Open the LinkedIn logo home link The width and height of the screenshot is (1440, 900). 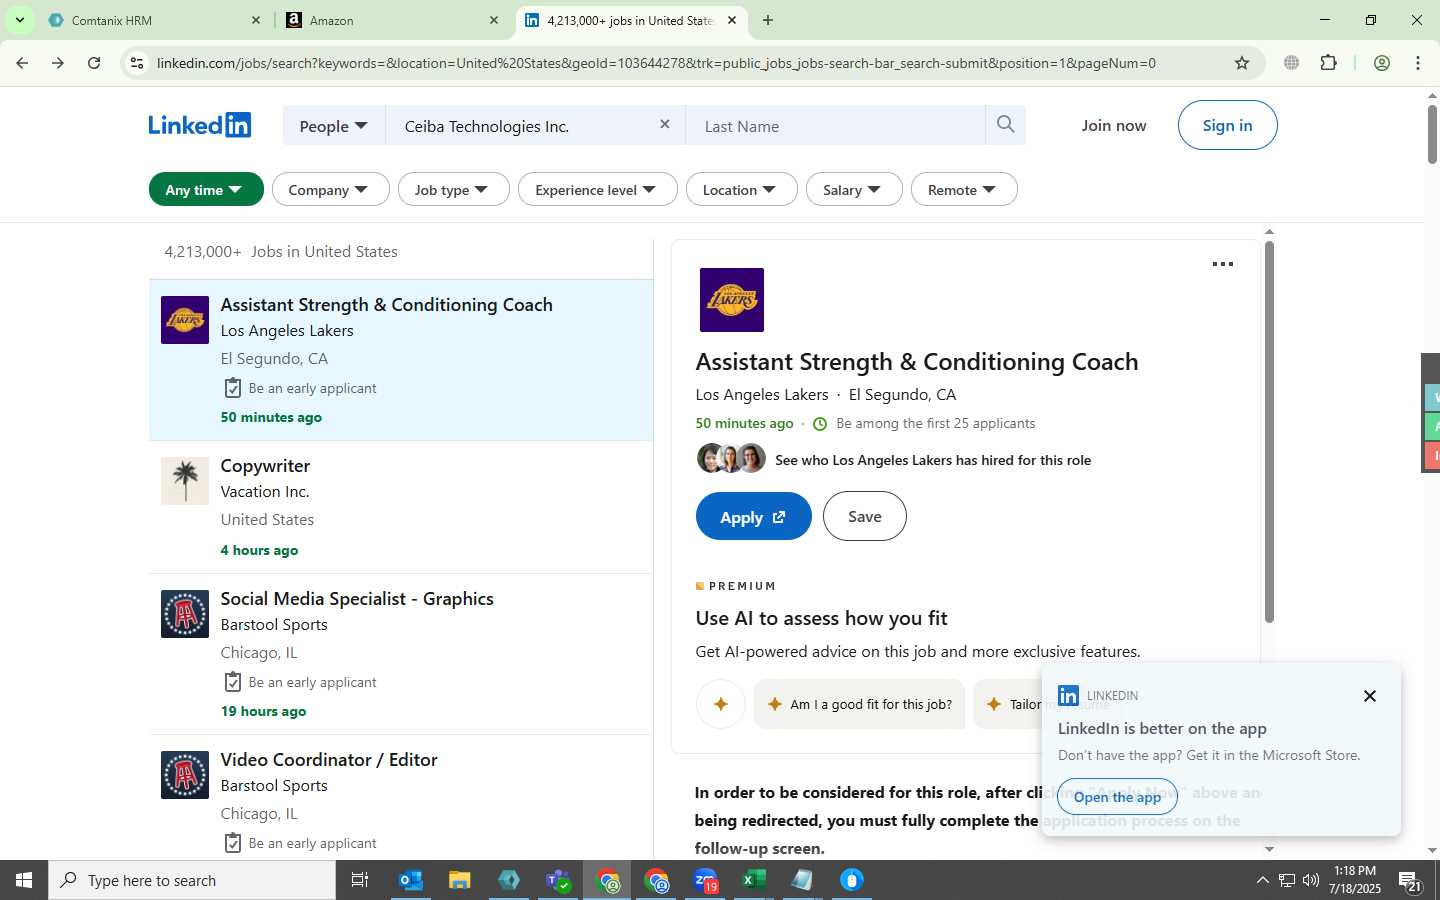[200, 125]
